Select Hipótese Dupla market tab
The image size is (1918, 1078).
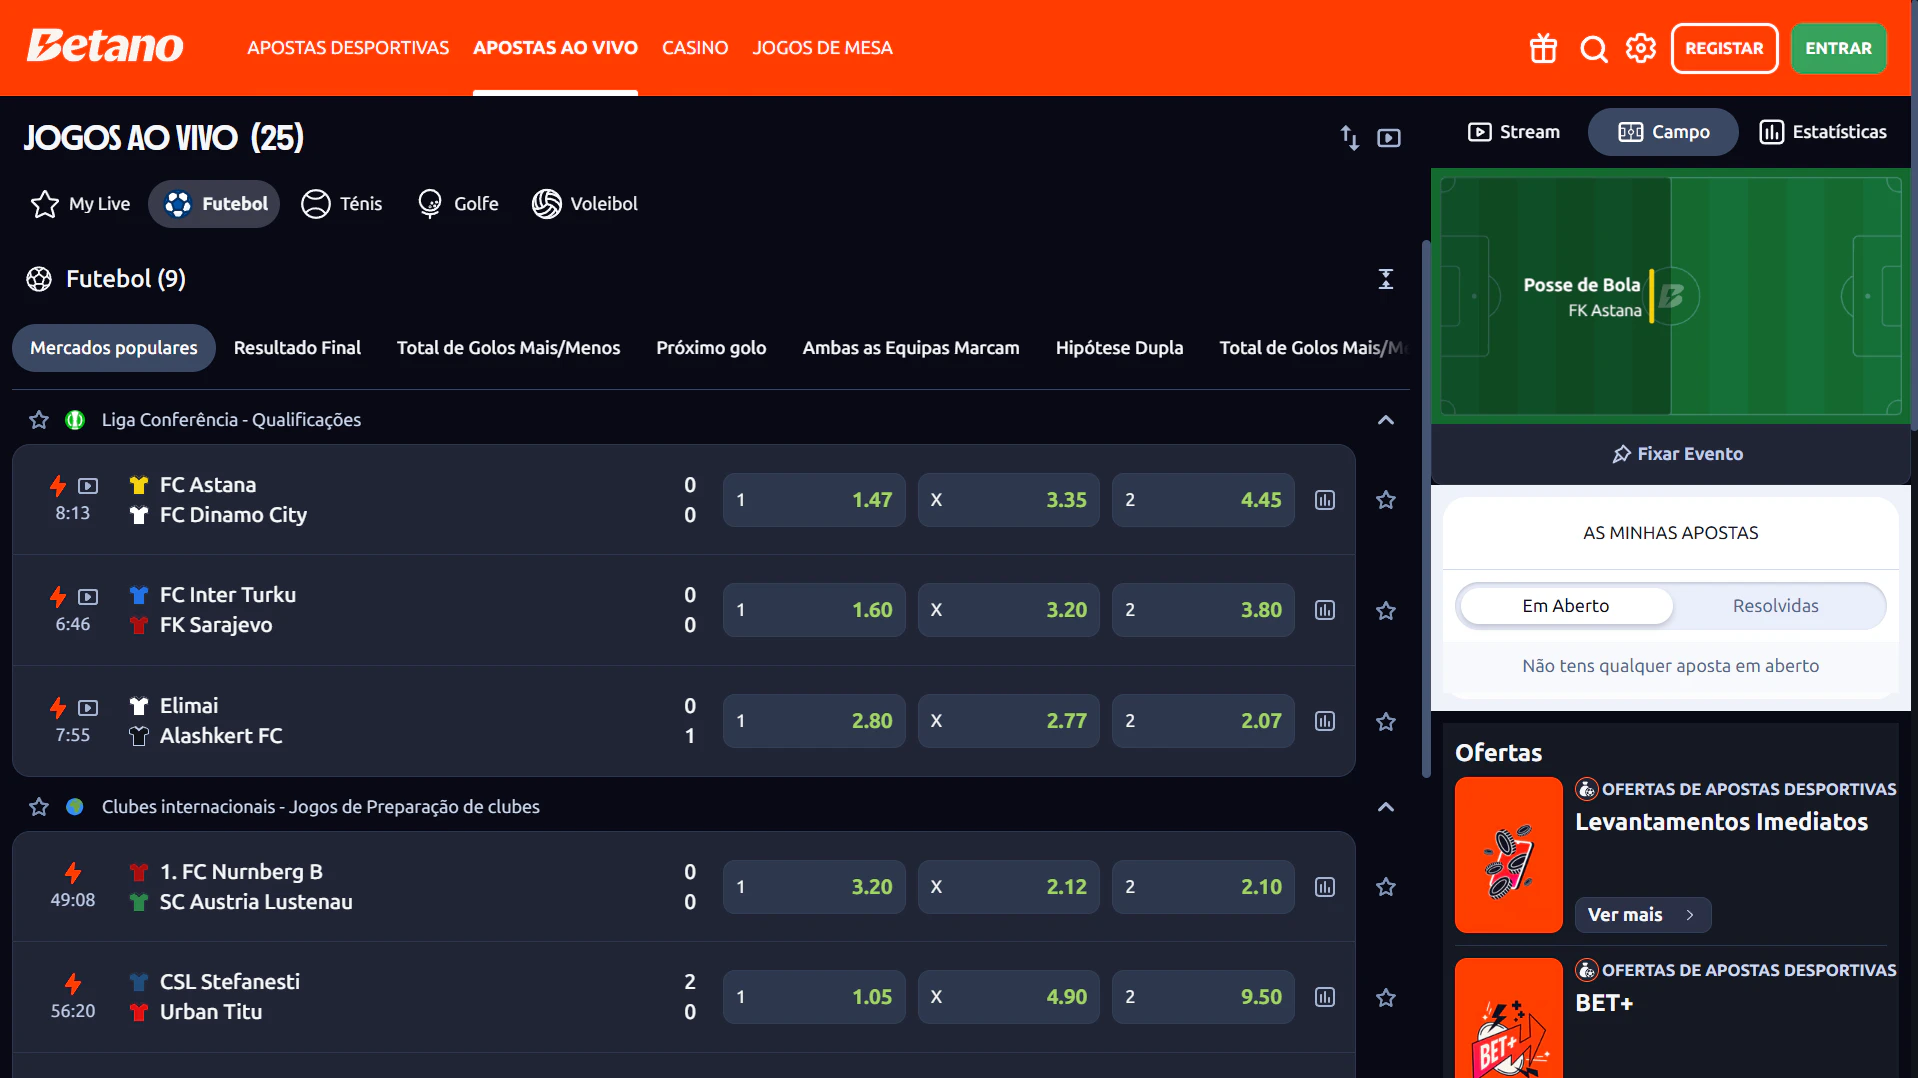1119,348
